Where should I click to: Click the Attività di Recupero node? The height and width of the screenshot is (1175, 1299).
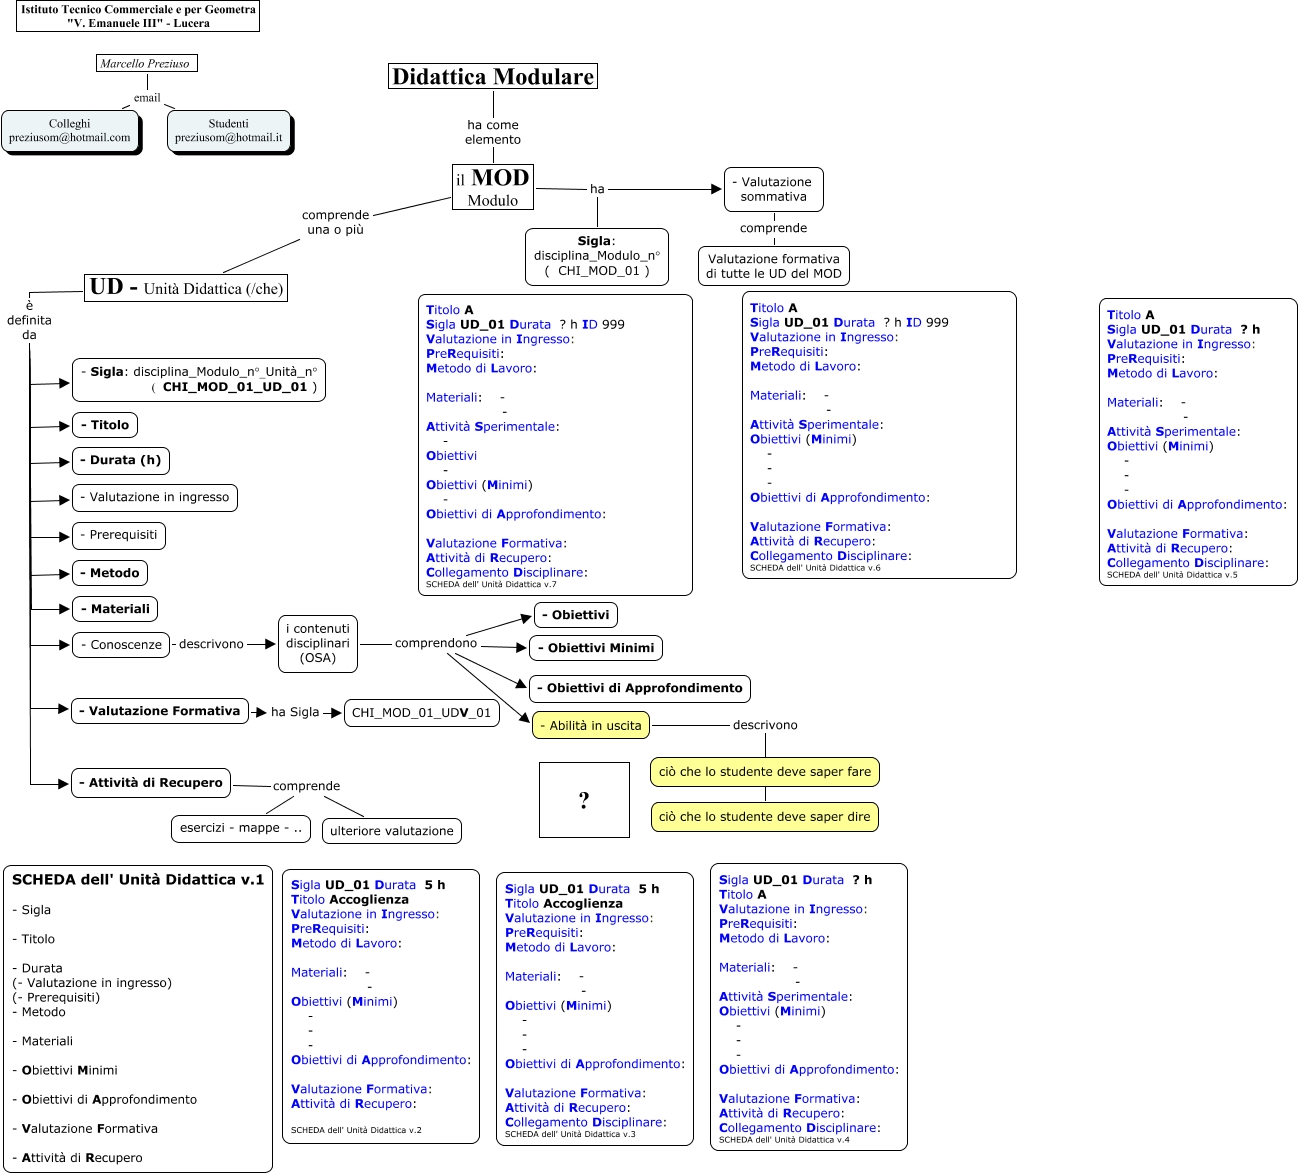point(151,783)
